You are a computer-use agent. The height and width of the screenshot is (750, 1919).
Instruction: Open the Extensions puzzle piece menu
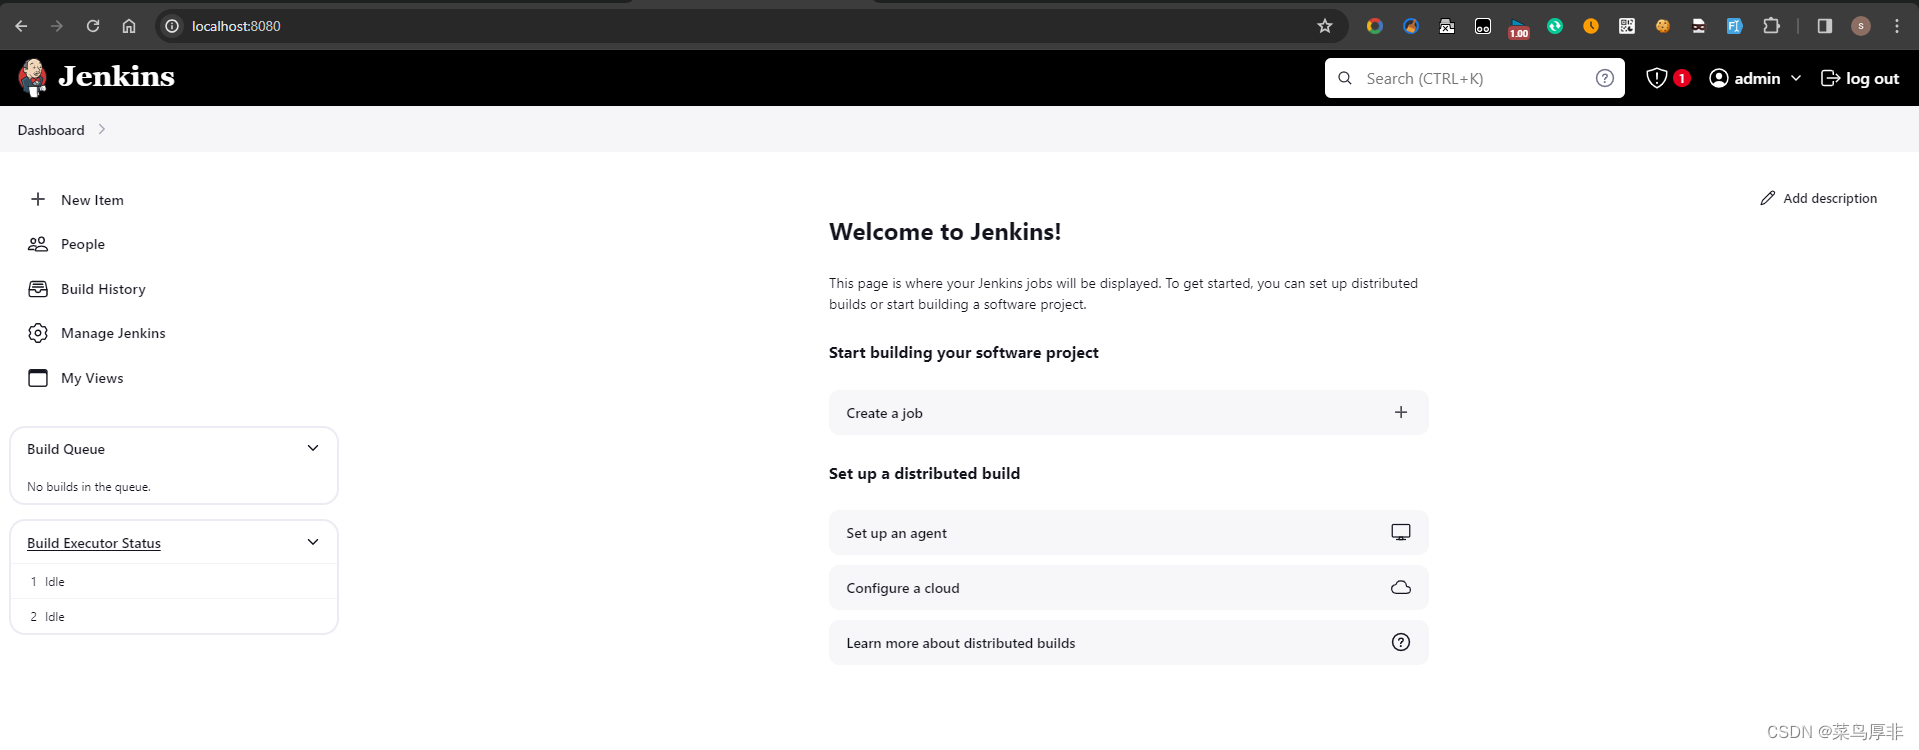(x=1771, y=26)
